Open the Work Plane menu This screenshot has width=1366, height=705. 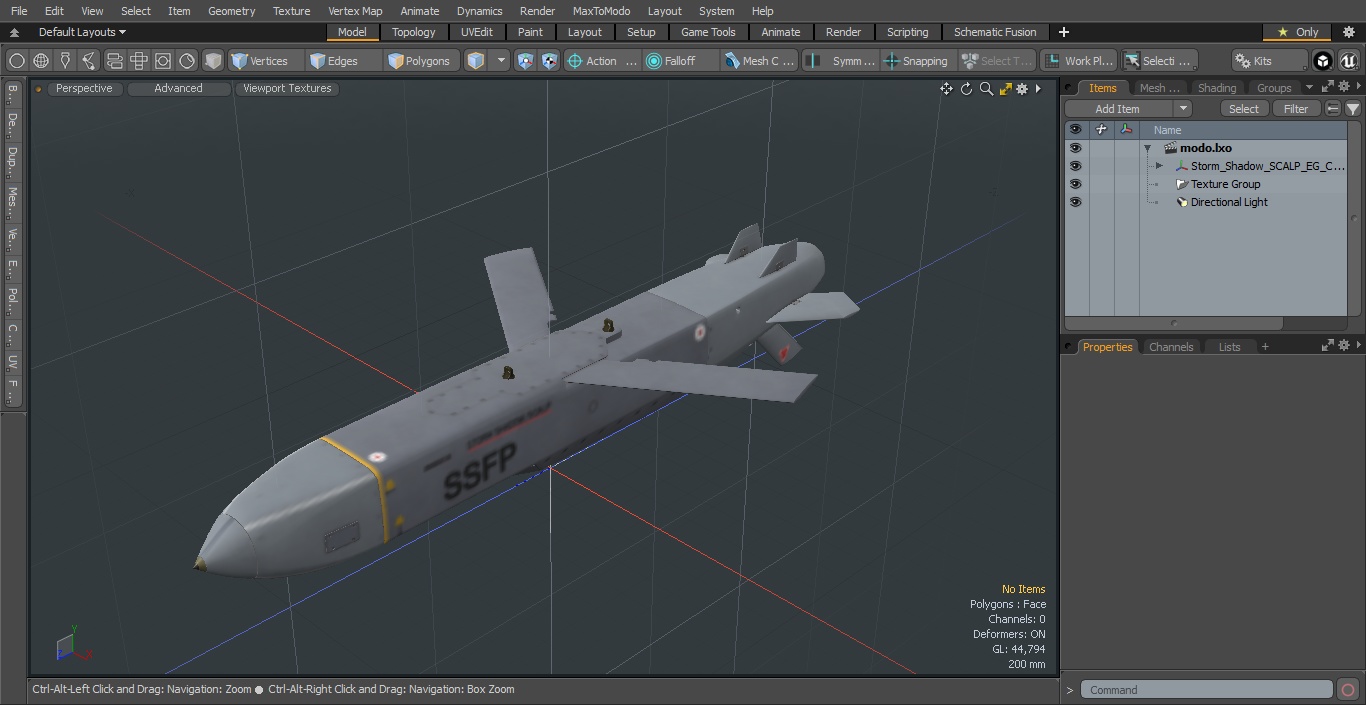[x=1078, y=61]
